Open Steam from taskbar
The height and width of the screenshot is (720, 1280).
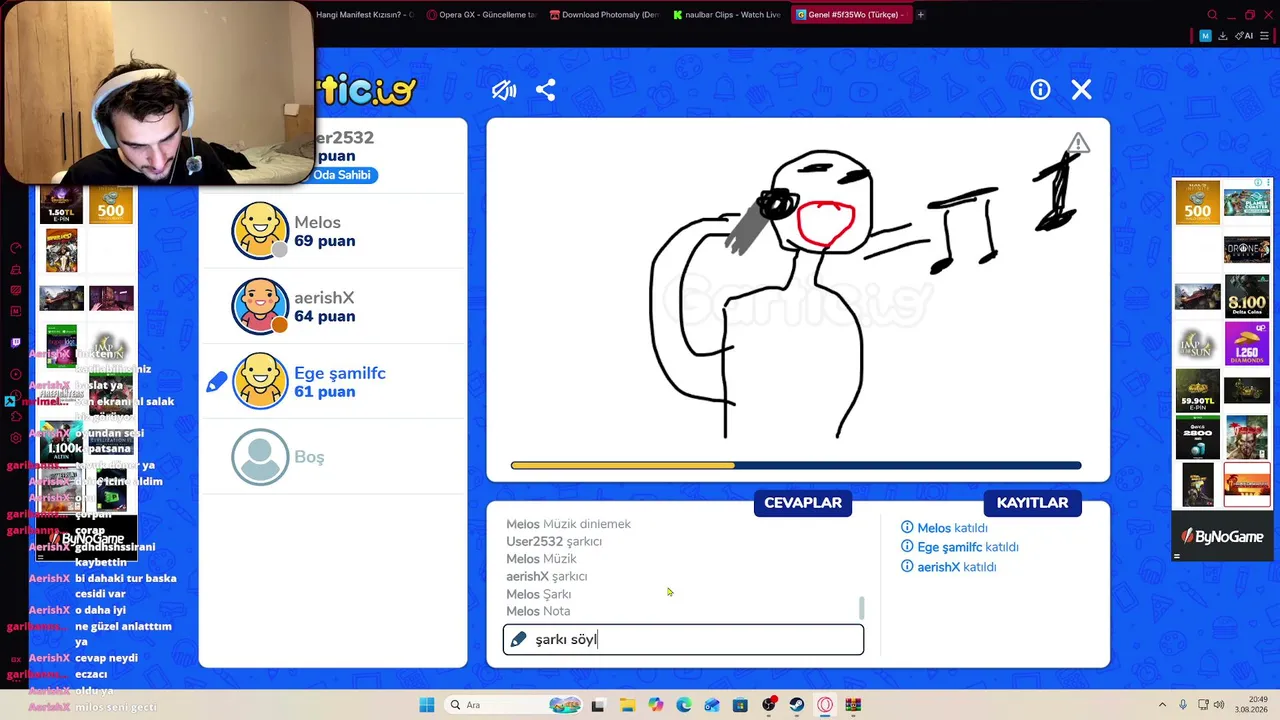pos(797,705)
